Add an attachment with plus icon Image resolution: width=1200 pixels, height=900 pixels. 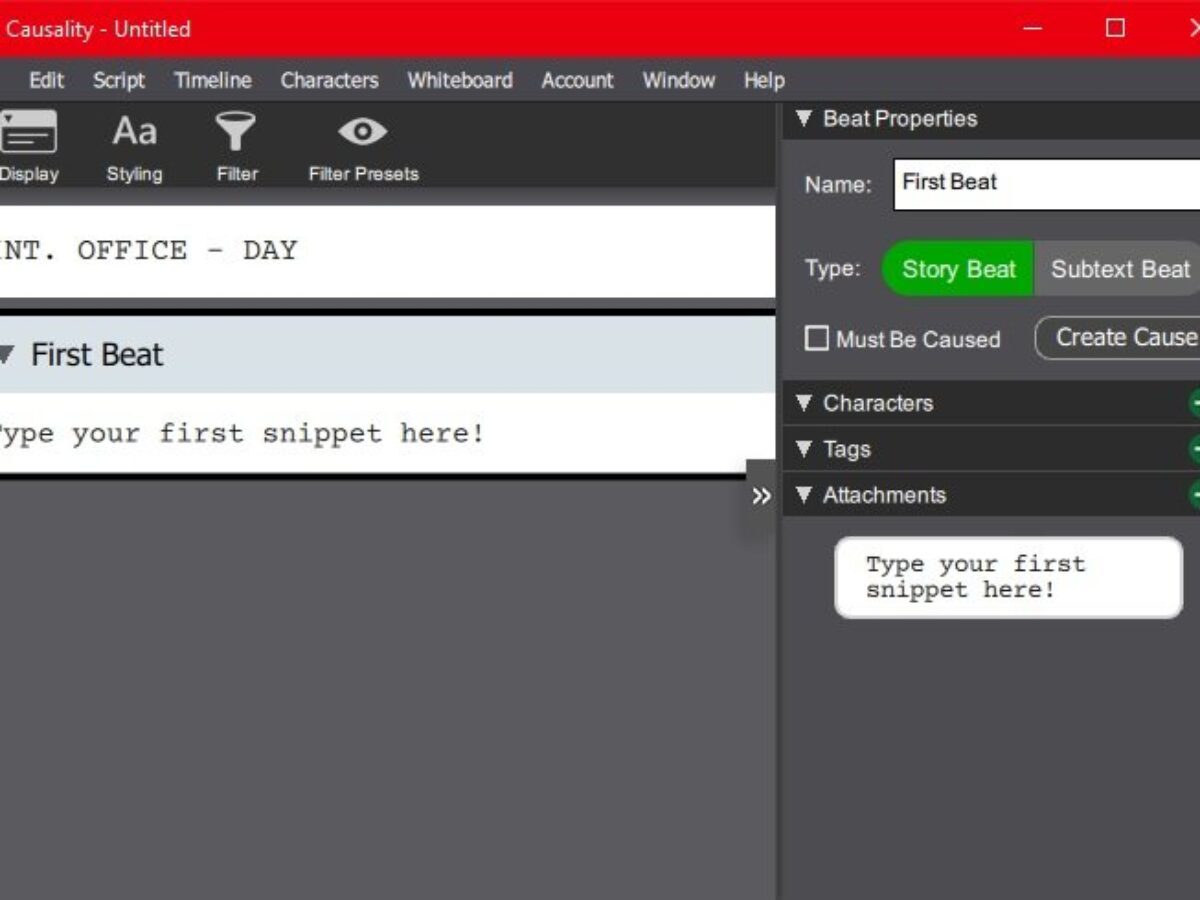tap(1195, 495)
